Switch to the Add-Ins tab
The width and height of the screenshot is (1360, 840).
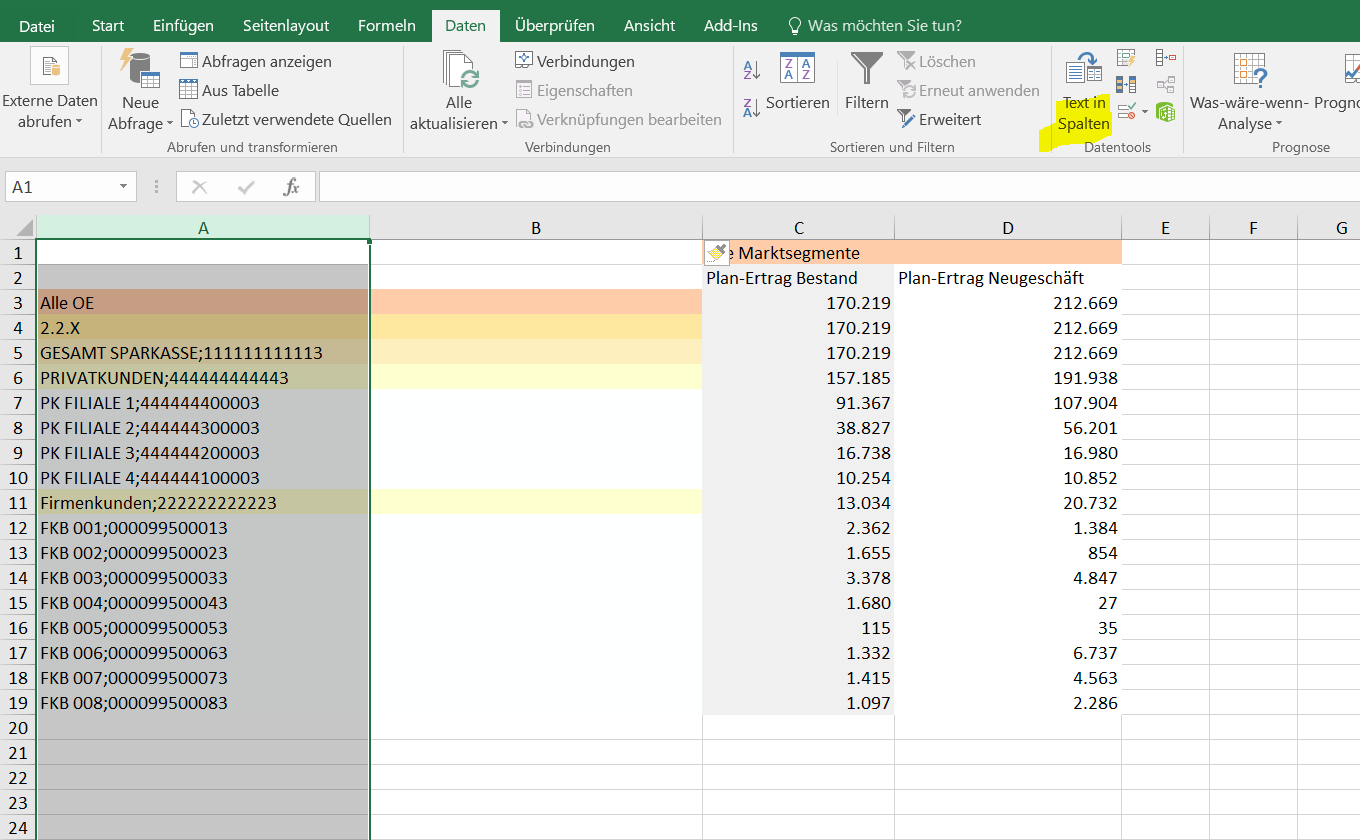(x=731, y=26)
